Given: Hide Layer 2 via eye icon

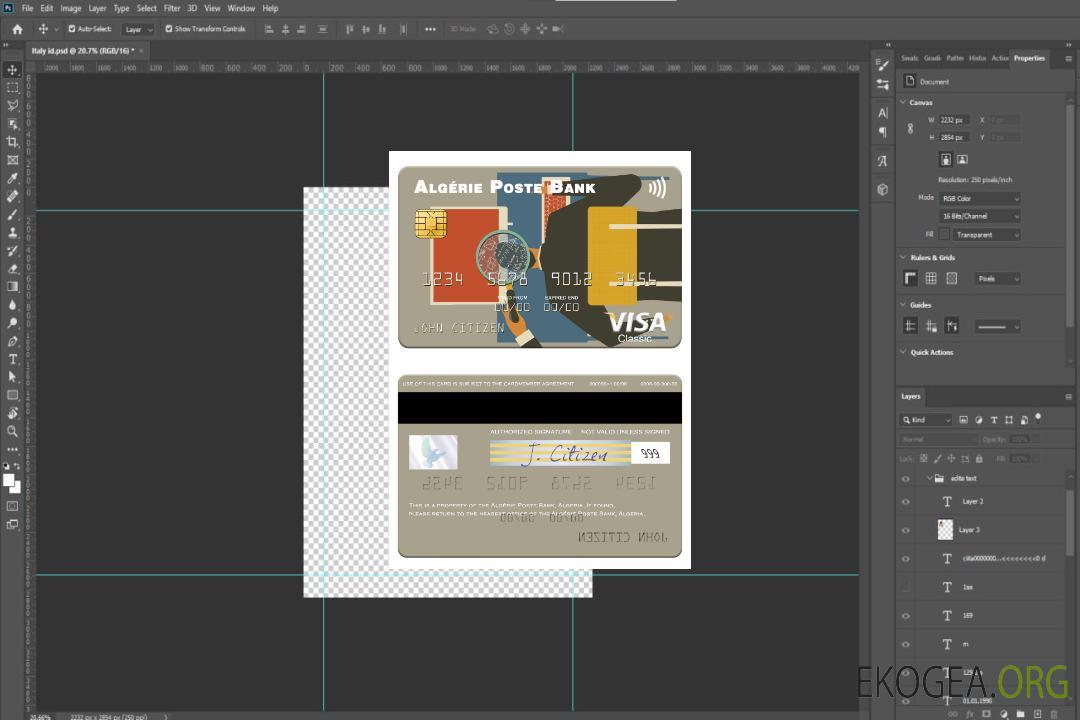Looking at the screenshot, I should pyautogui.click(x=906, y=502).
